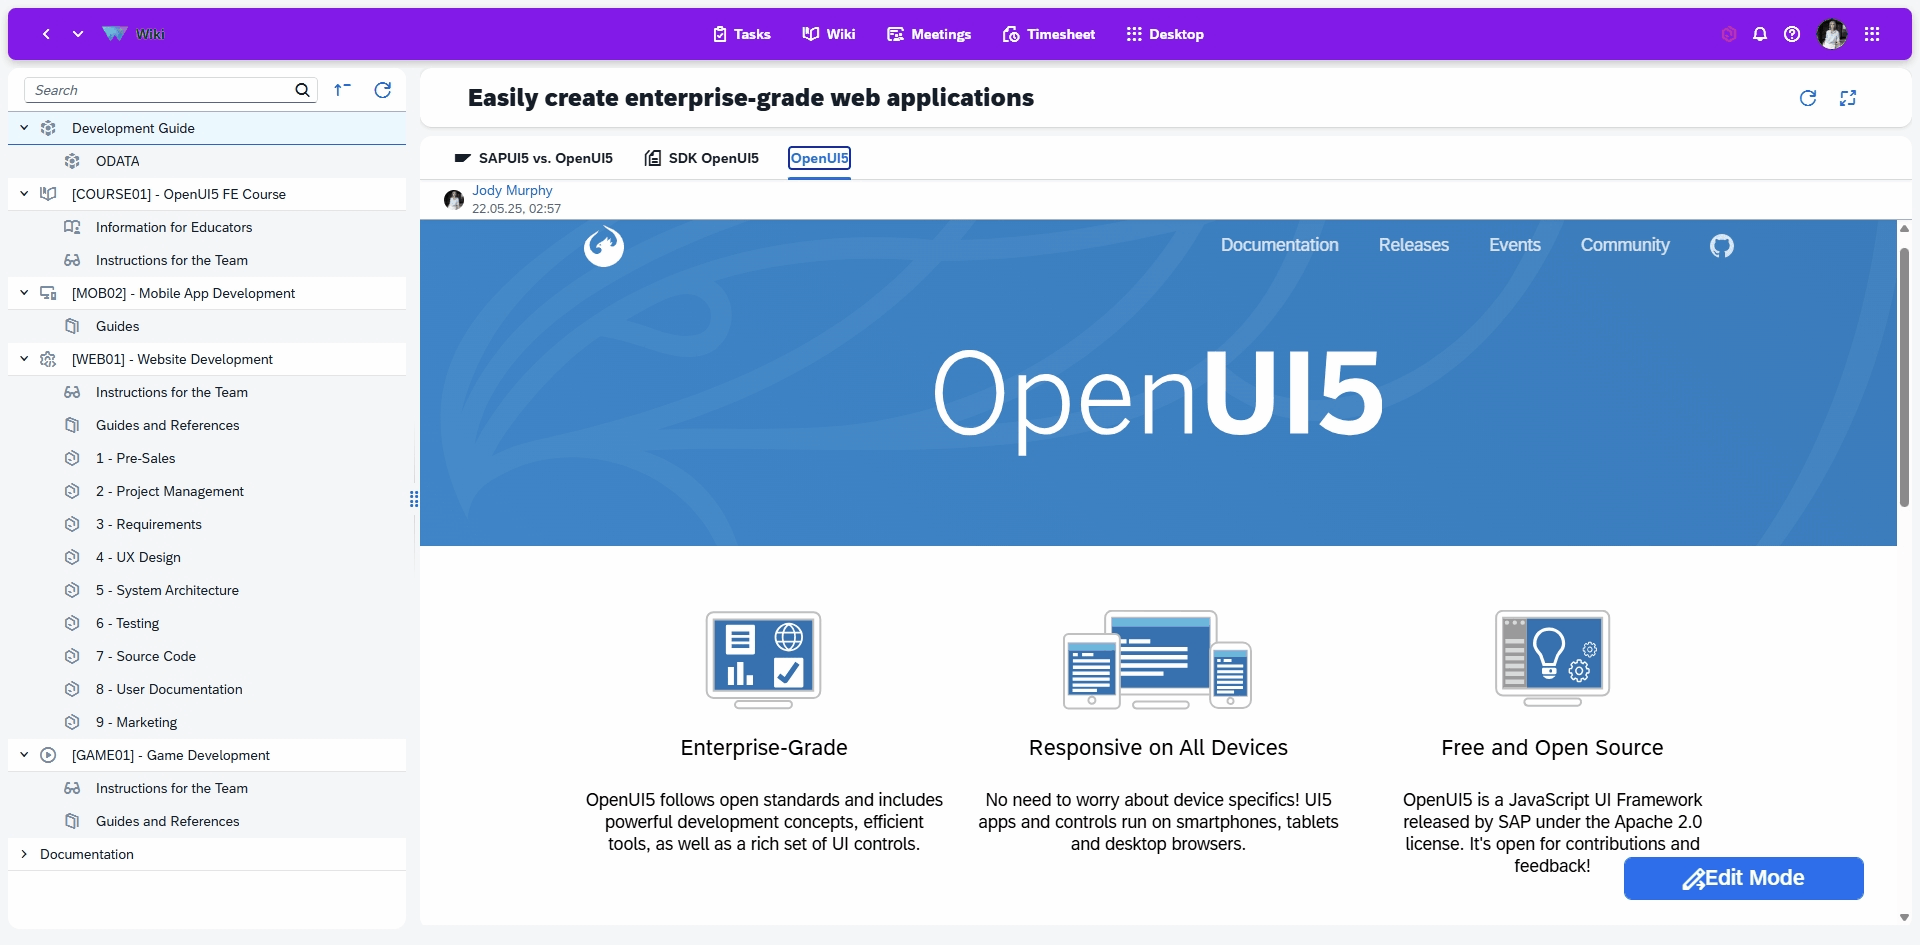Click the sidebar Search input field
The image size is (1920, 945).
pyautogui.click(x=160, y=90)
